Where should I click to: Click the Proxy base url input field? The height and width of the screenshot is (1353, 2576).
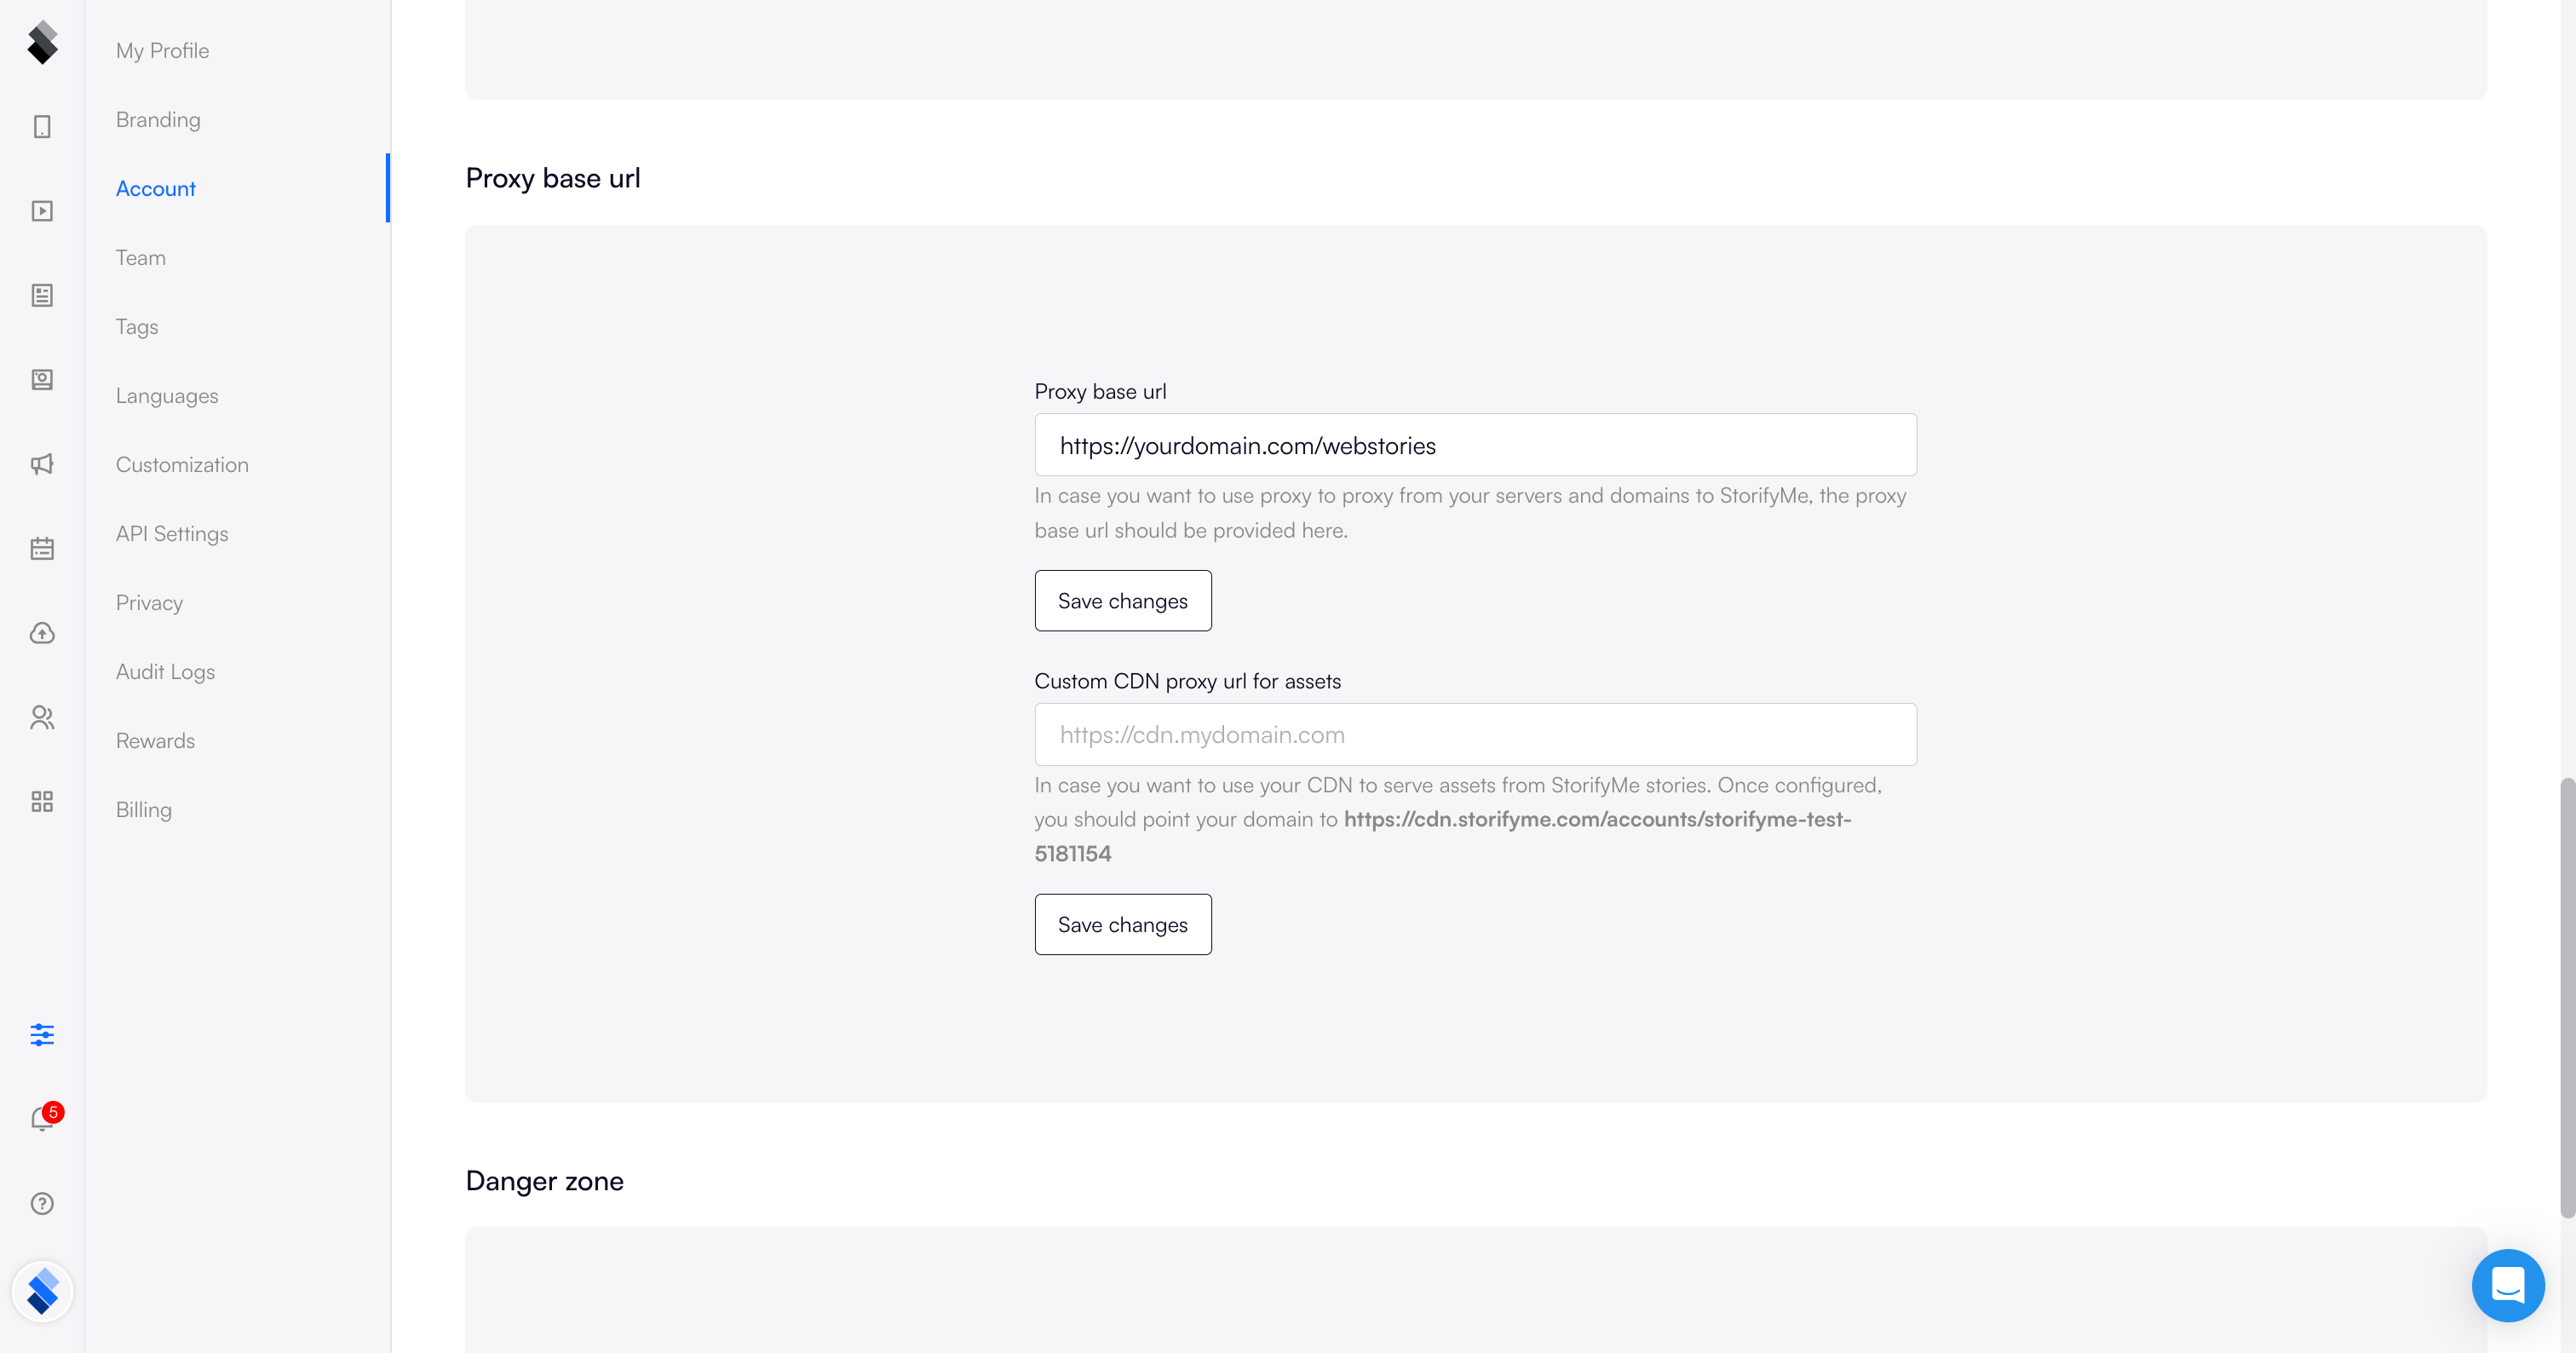coord(1475,446)
